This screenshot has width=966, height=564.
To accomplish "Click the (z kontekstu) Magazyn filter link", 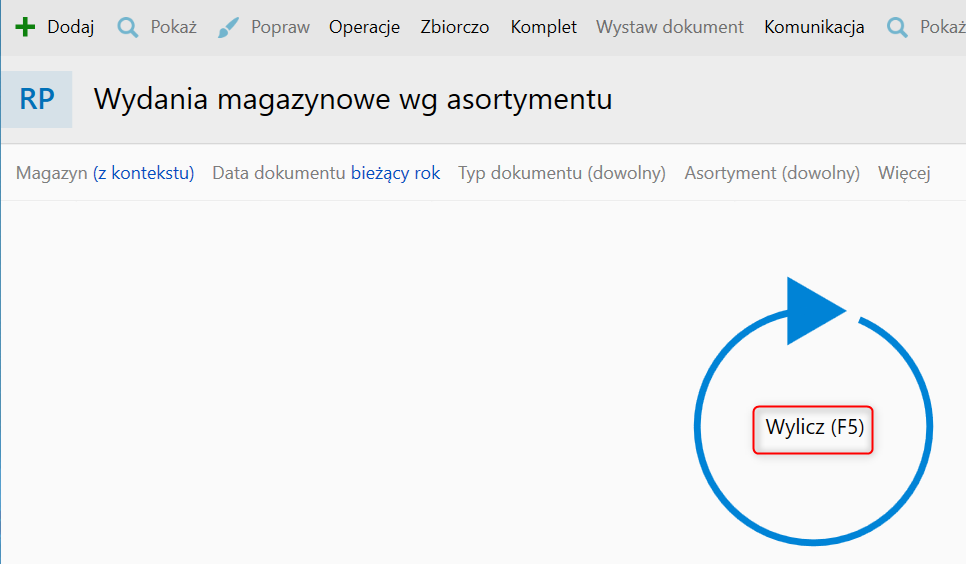I will (143, 173).
